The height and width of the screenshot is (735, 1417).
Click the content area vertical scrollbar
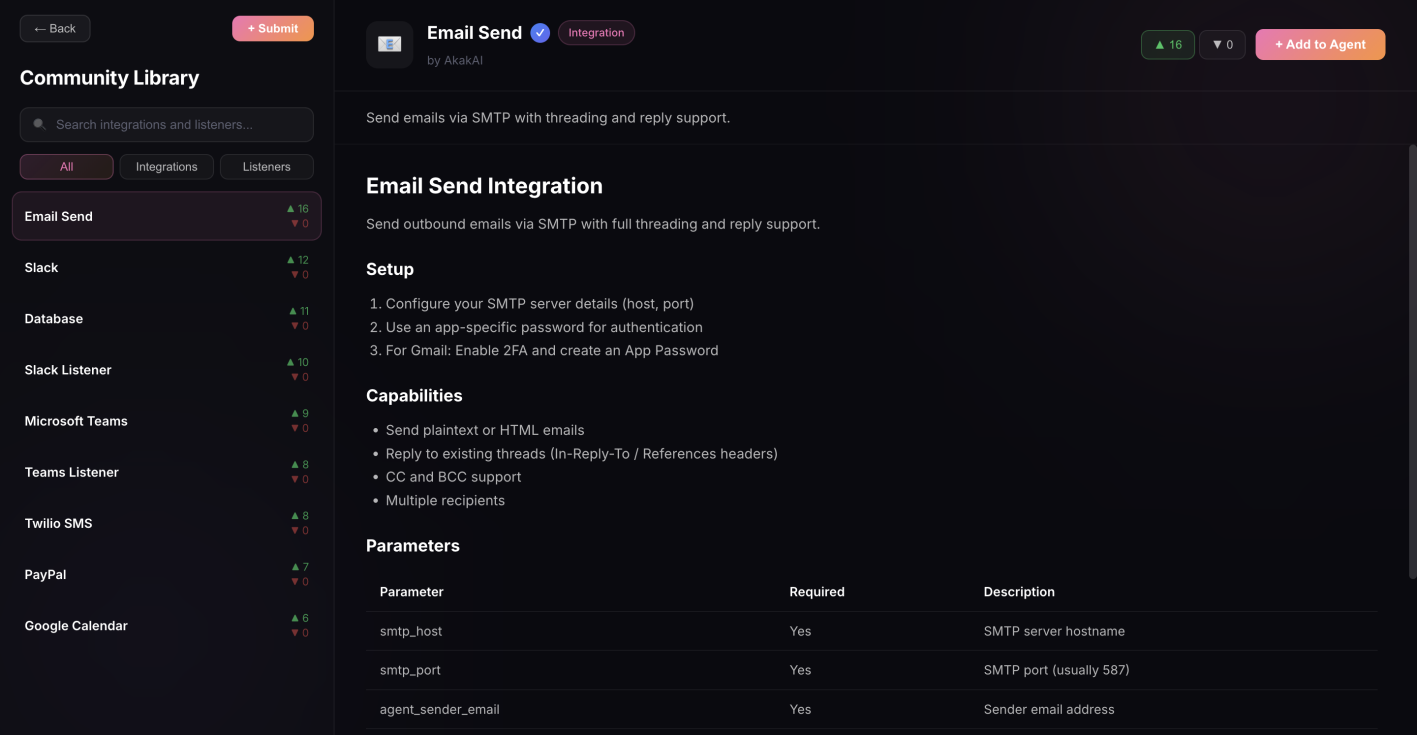(x=1411, y=360)
